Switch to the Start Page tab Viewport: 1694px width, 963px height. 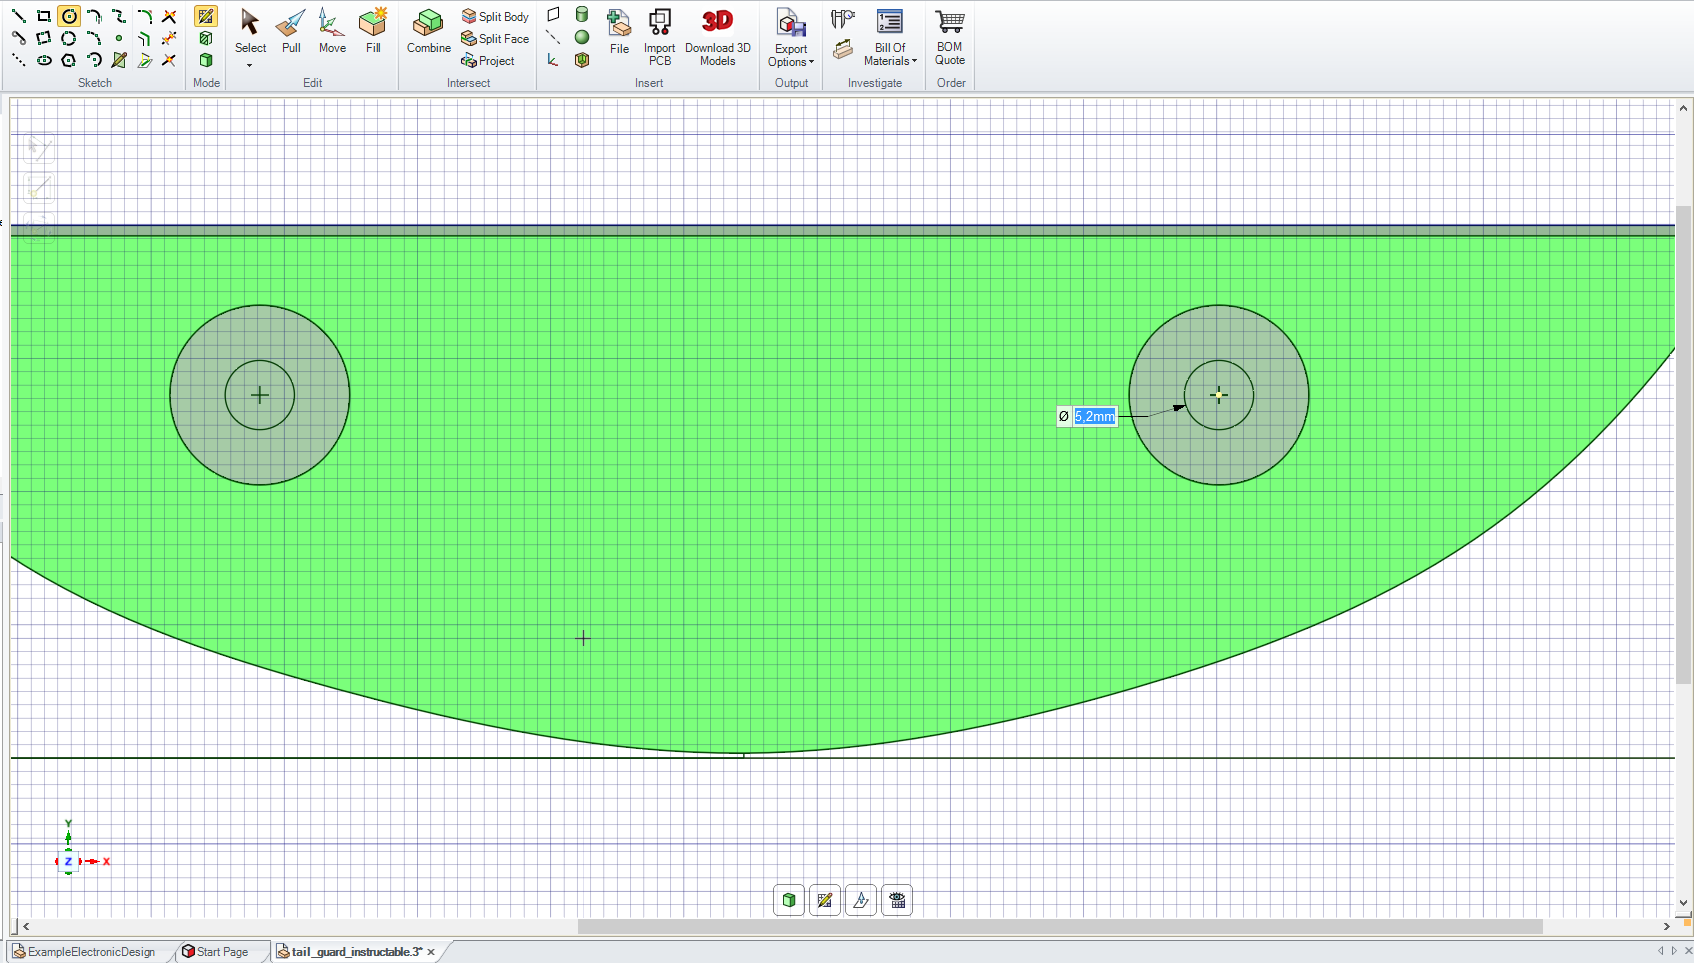(221, 951)
